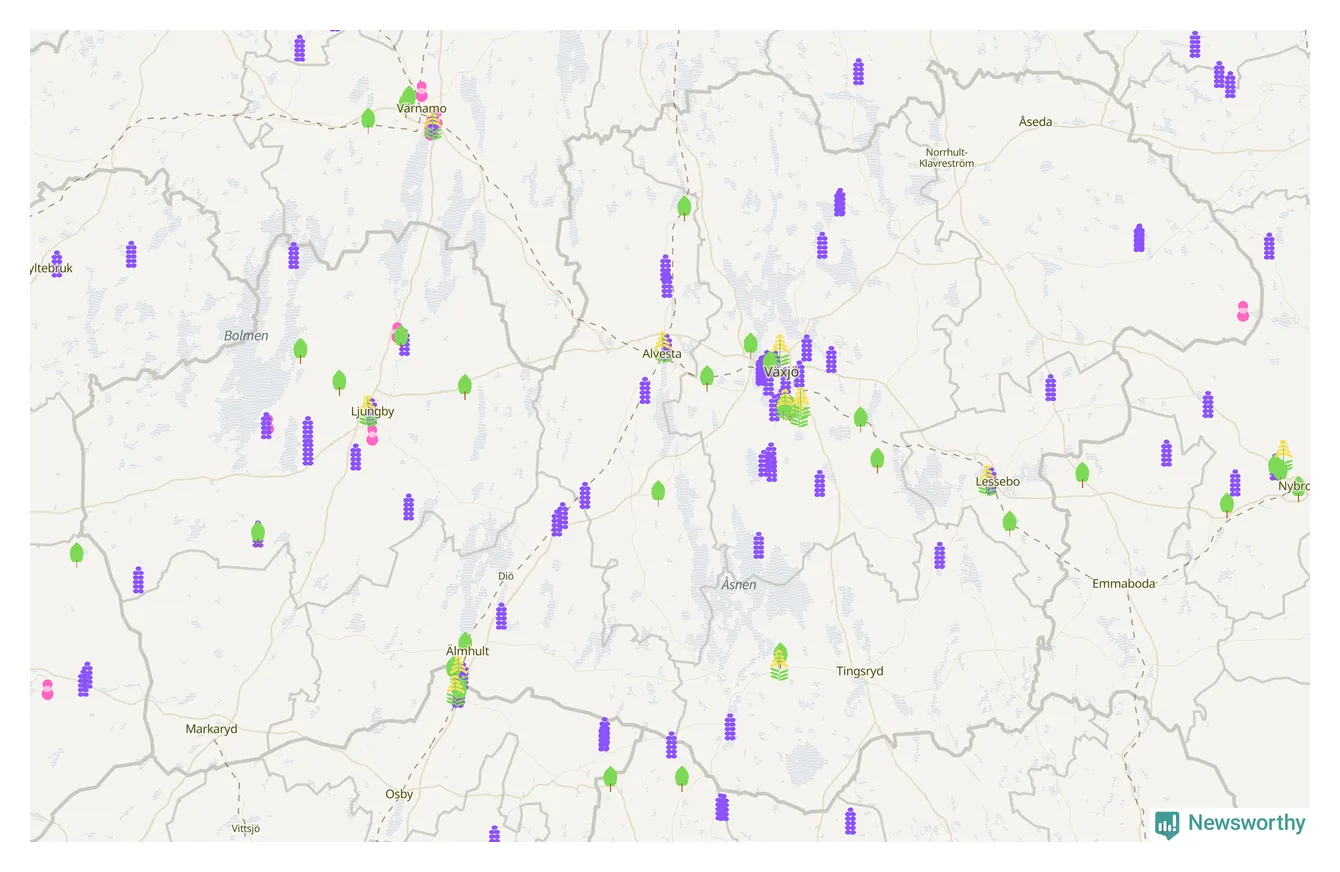Select the Emmaboda town label

[1124, 583]
